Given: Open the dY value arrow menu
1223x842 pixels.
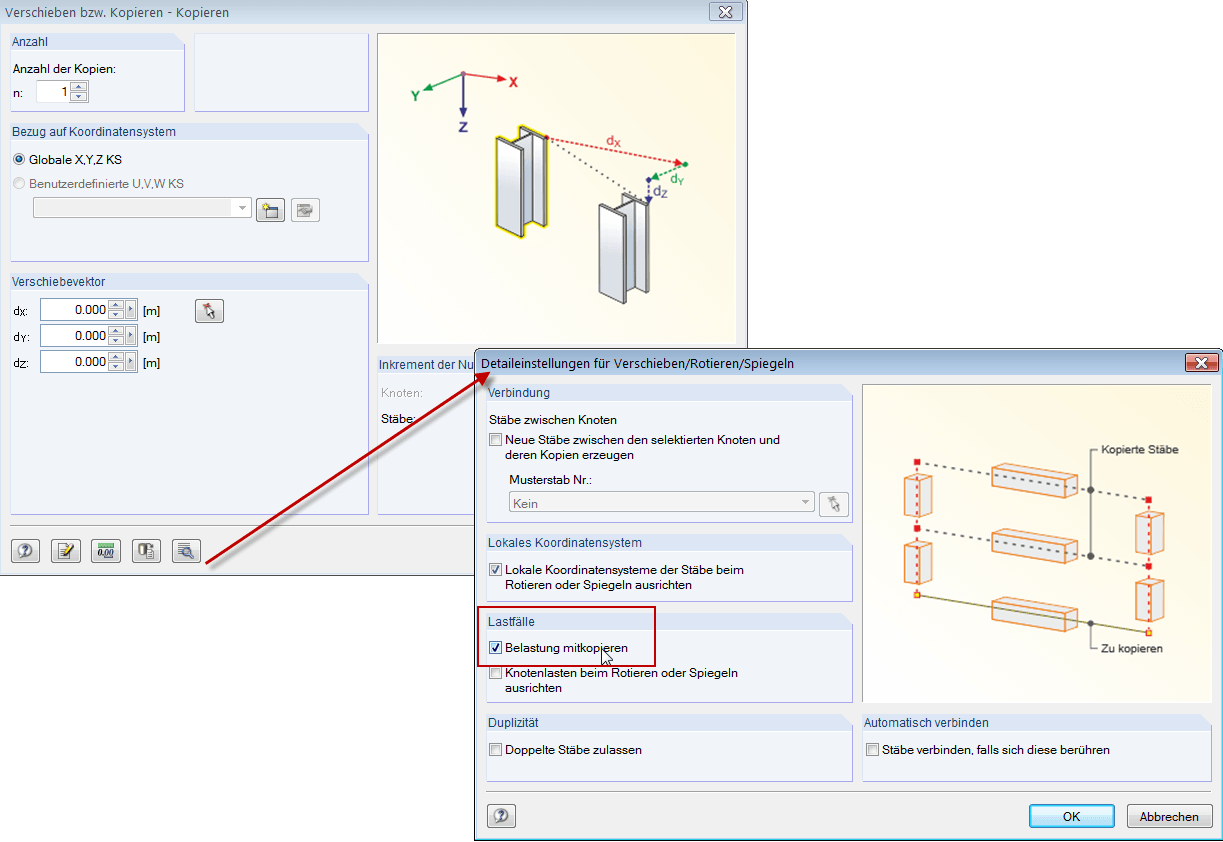Looking at the screenshot, I should click(131, 336).
